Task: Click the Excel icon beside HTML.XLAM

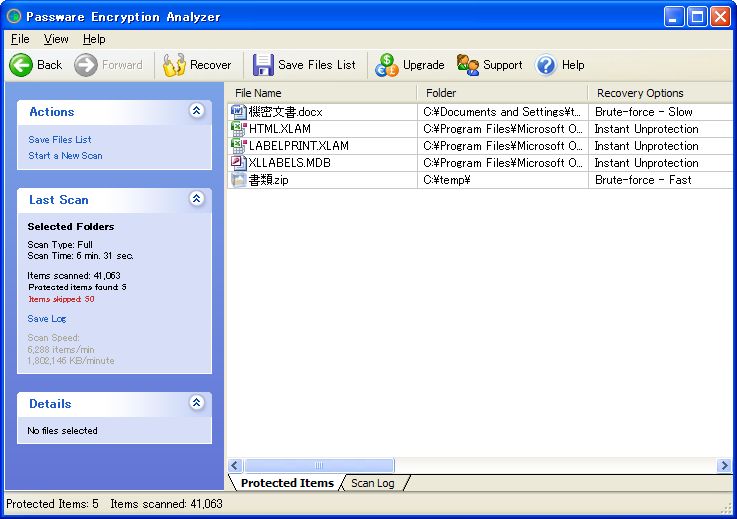Action: [238, 129]
